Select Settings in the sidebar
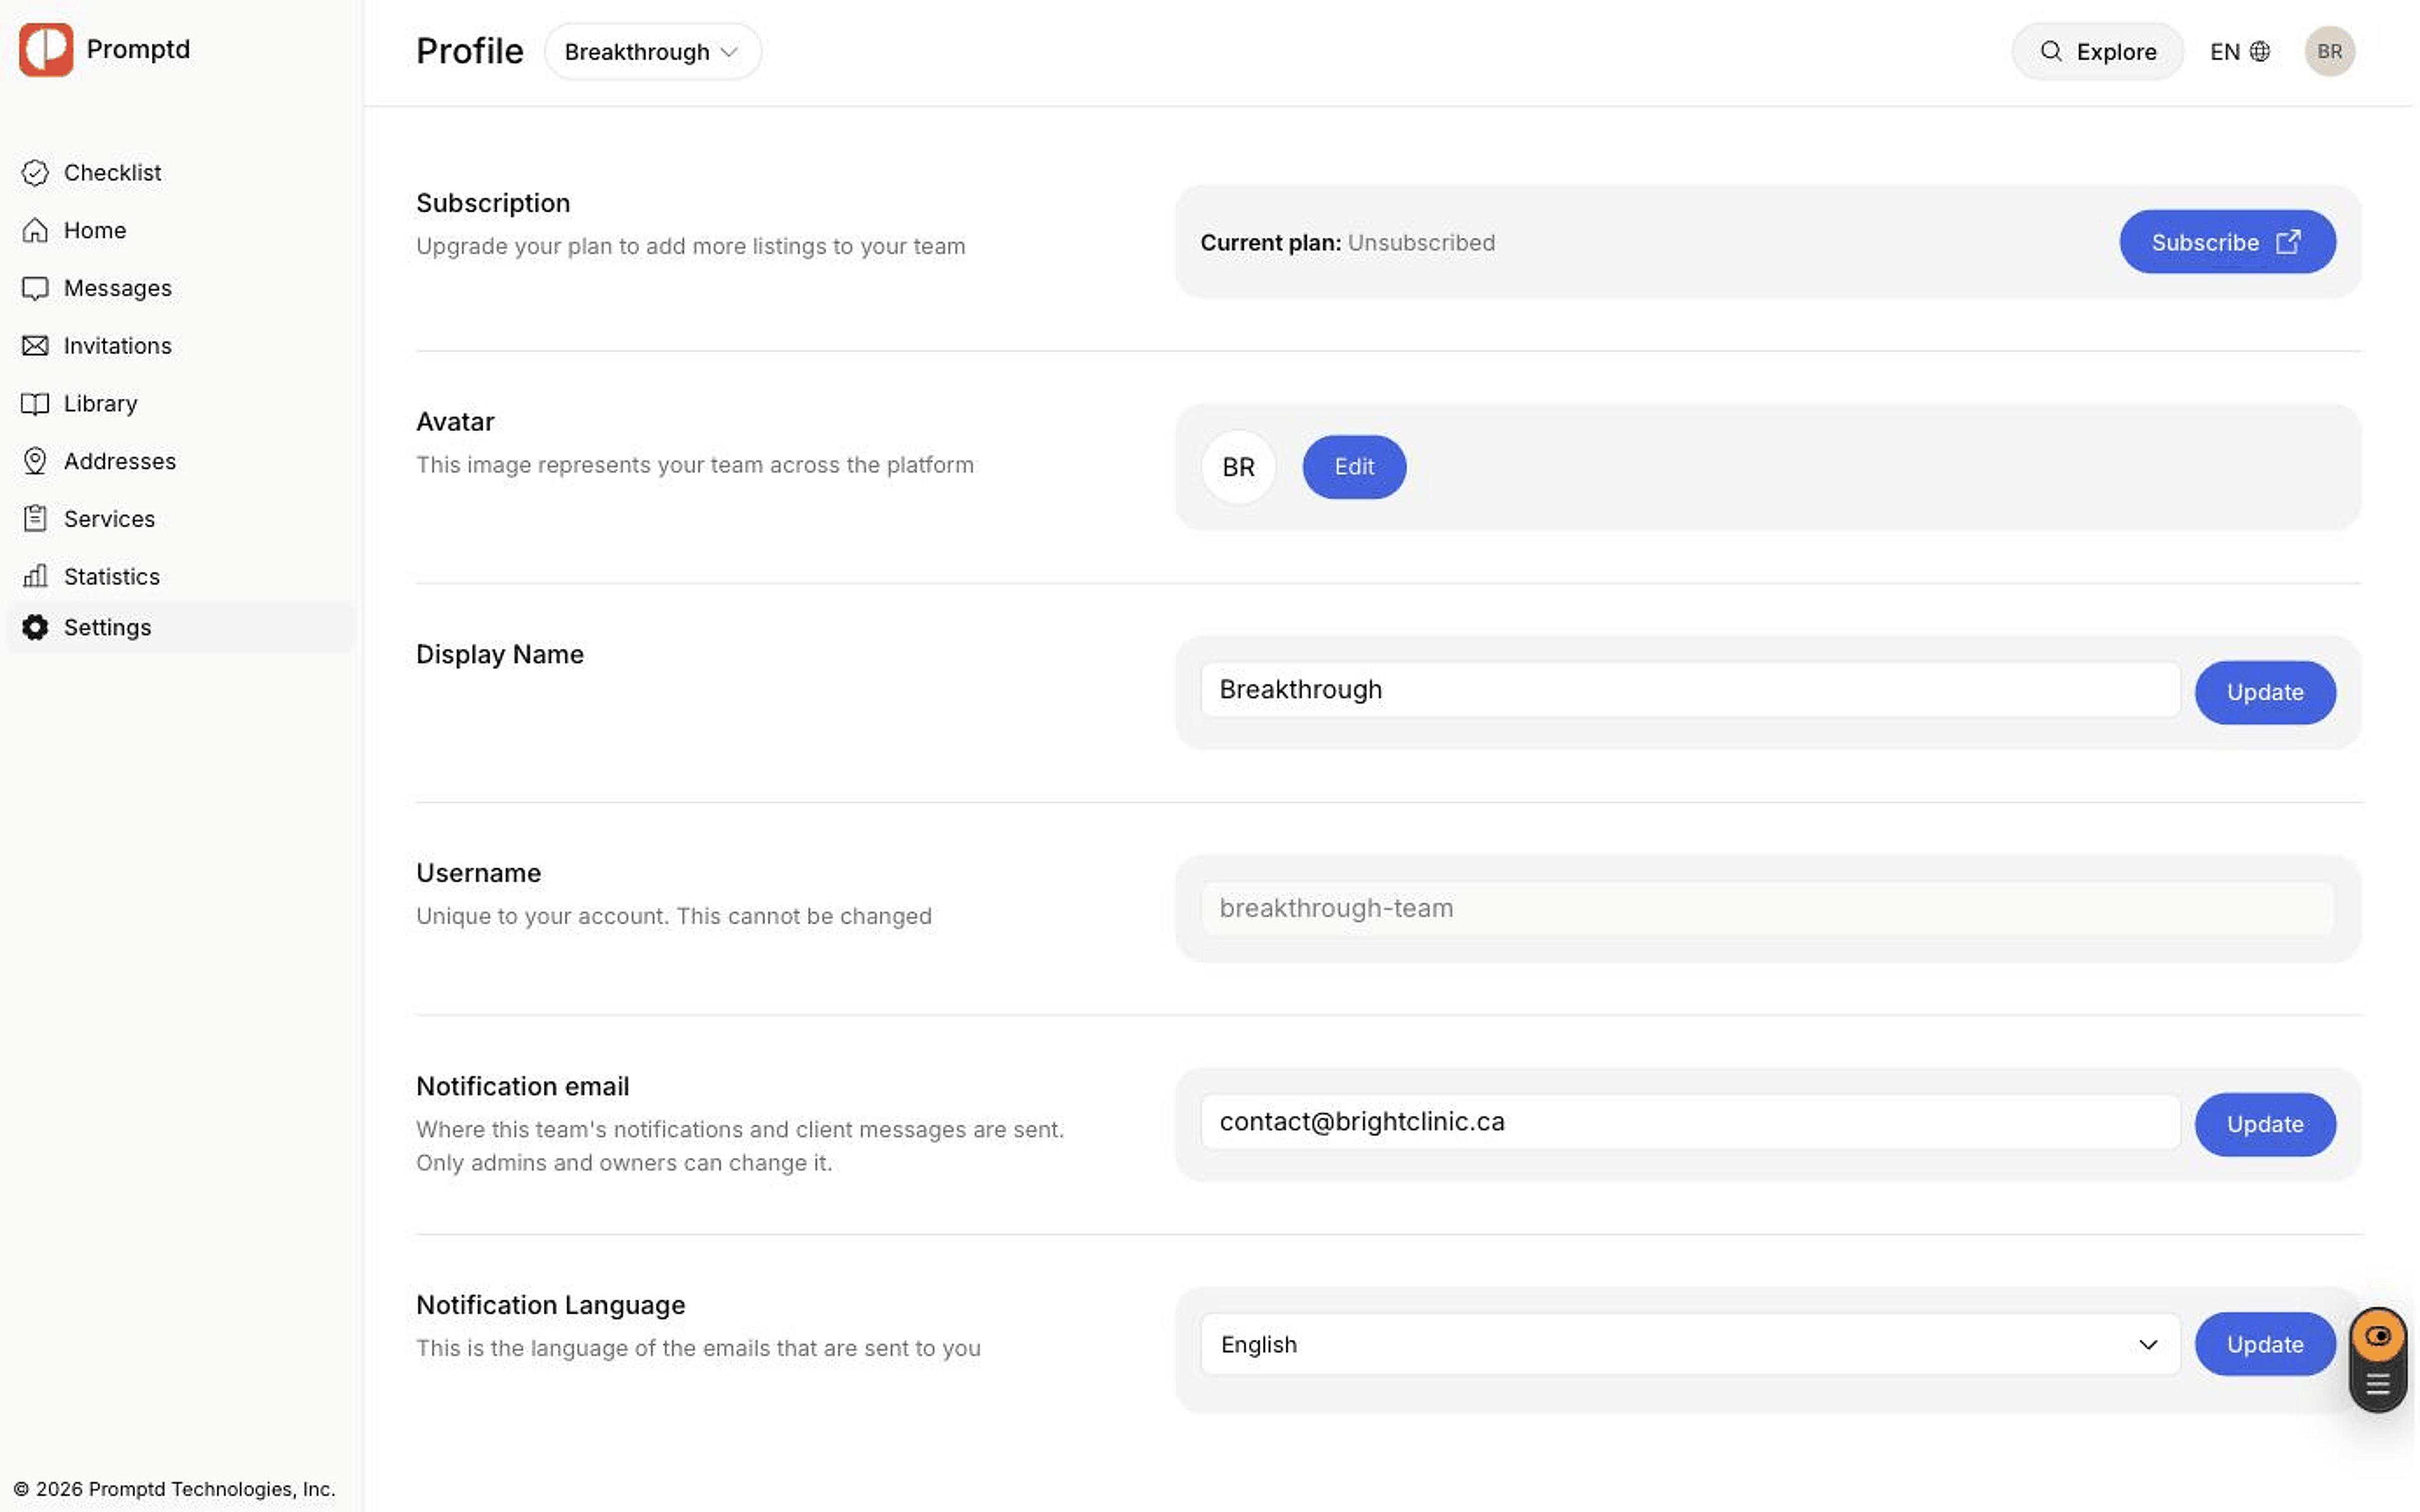Screen dimensions: 2420x1512 click(182, 628)
